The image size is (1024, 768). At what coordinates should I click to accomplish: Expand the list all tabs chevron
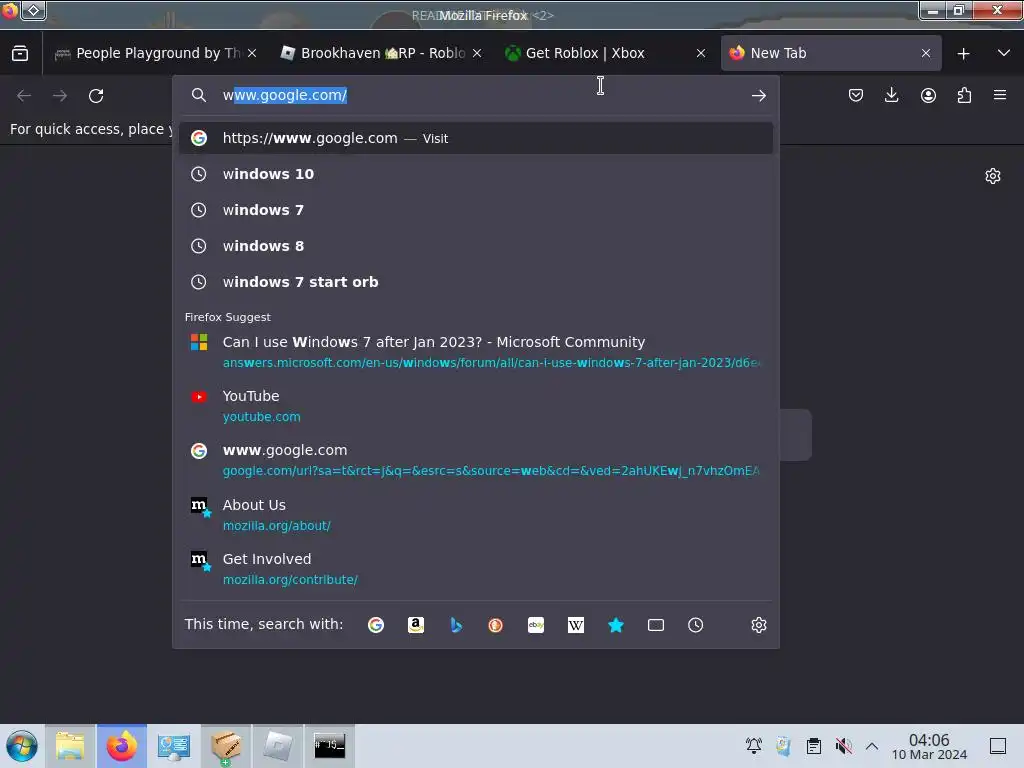[1004, 53]
